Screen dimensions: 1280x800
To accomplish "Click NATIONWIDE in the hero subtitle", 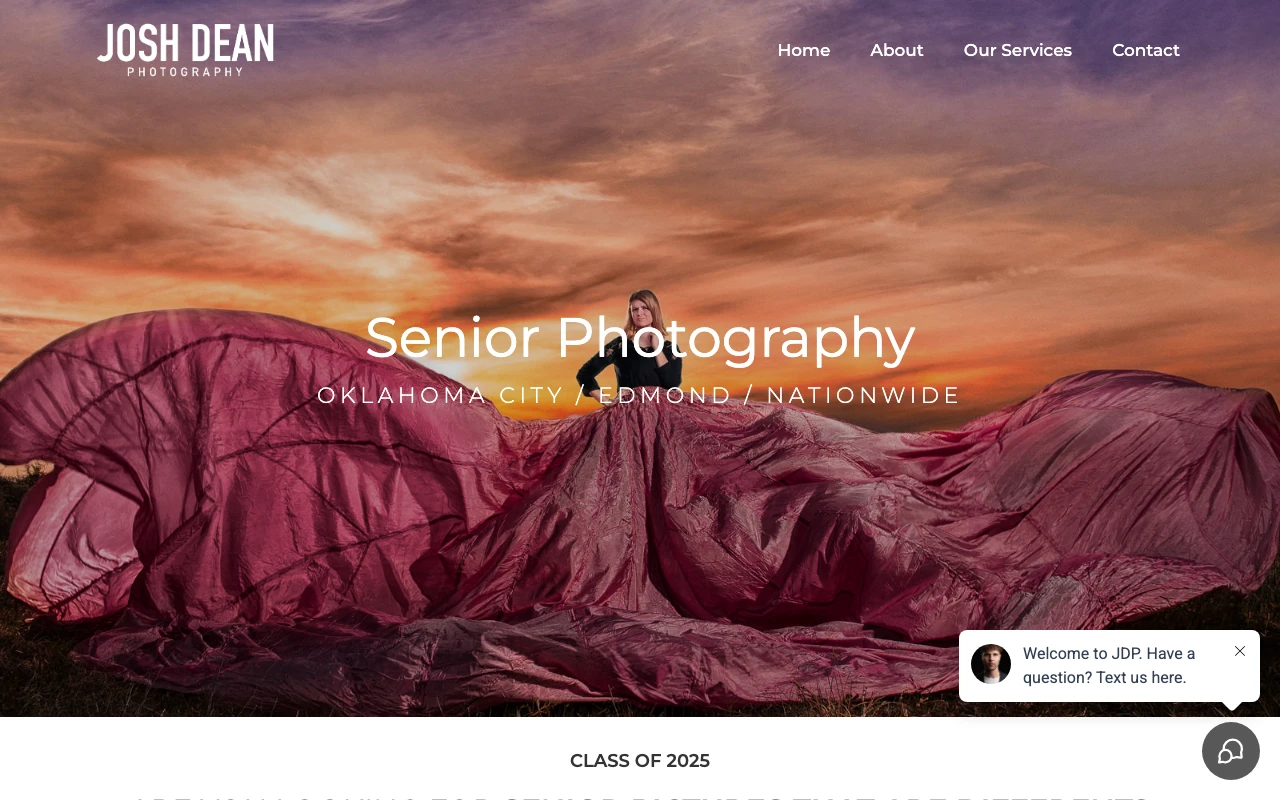I will (864, 395).
